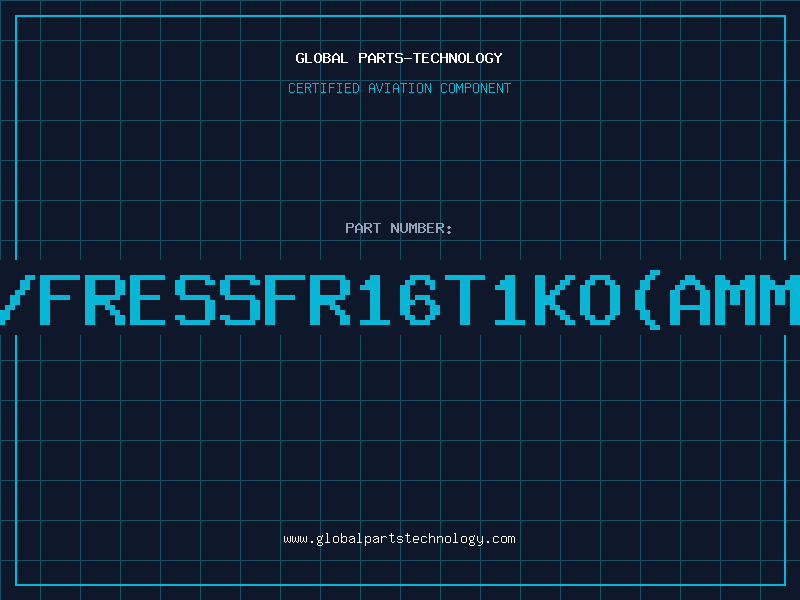This screenshot has width=800, height=600.
Task: Click the PART NUMBER: label
Action: click(399, 228)
